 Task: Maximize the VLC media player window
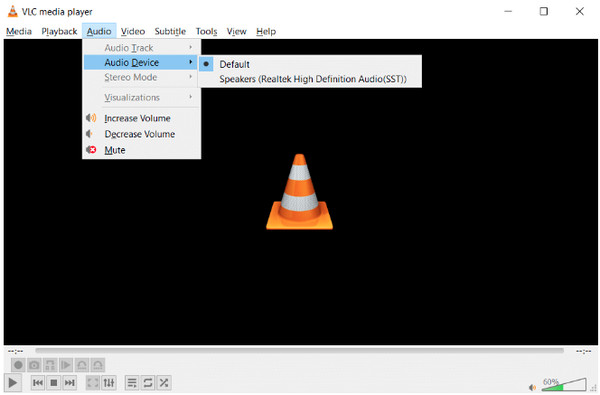click(544, 11)
